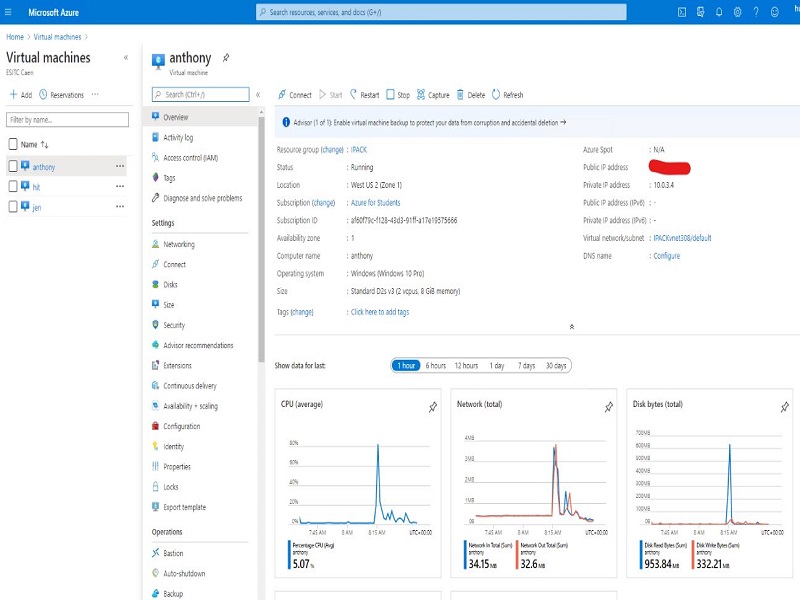Open portal settings gear
This screenshot has height=600, width=800.
tap(737, 12)
